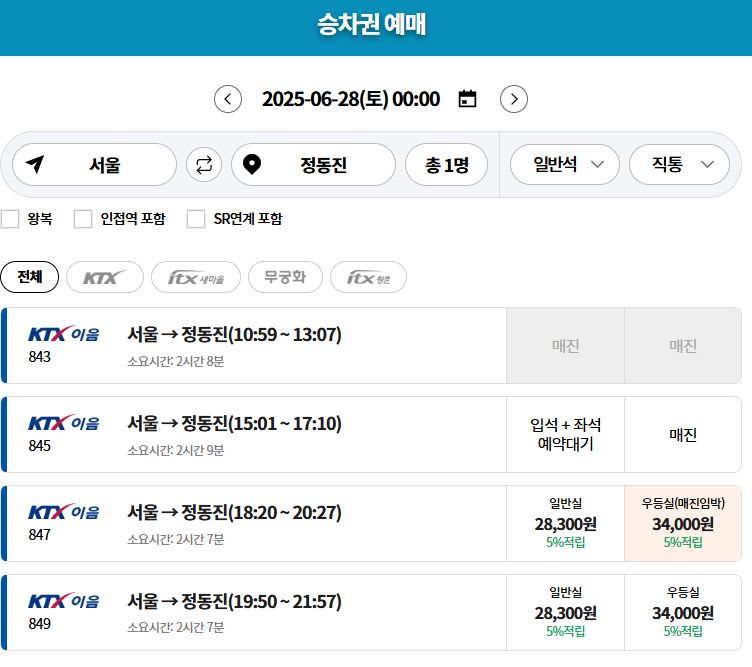Image resolution: width=752 pixels, height=667 pixels.
Task: Enable the 왕복 round-trip checkbox
Action: pos(10,219)
